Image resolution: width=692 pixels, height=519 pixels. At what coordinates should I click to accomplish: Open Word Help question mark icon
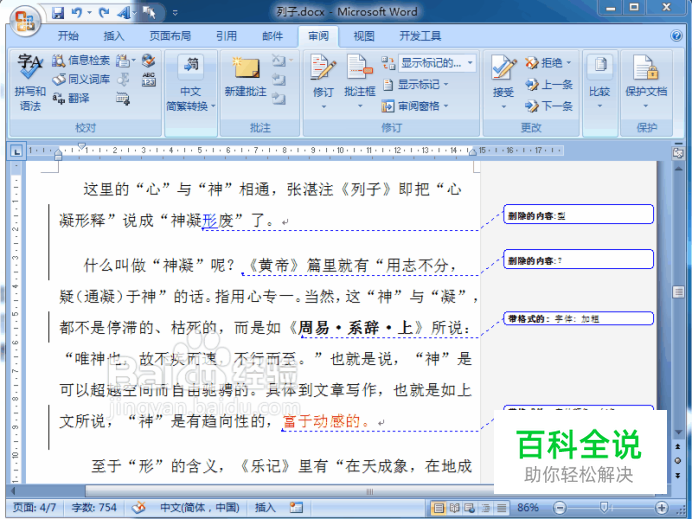[x=676, y=35]
